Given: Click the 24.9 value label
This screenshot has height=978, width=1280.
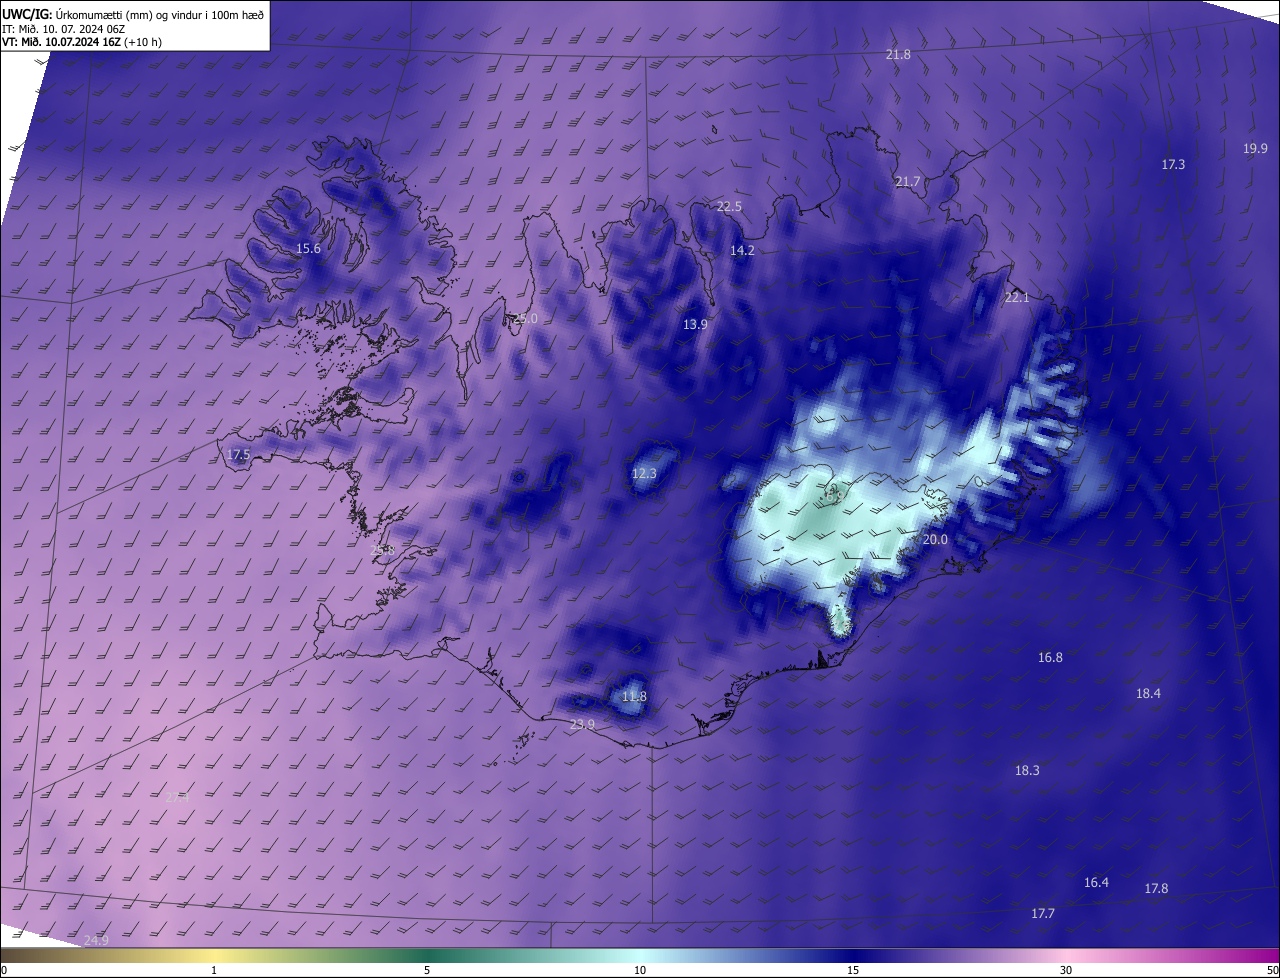Looking at the screenshot, I should point(96,940).
